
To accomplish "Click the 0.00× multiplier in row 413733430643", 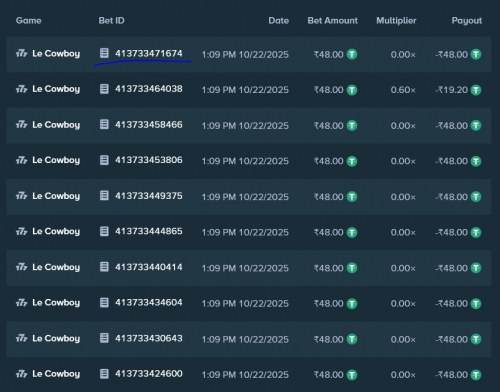I will click(x=403, y=340).
